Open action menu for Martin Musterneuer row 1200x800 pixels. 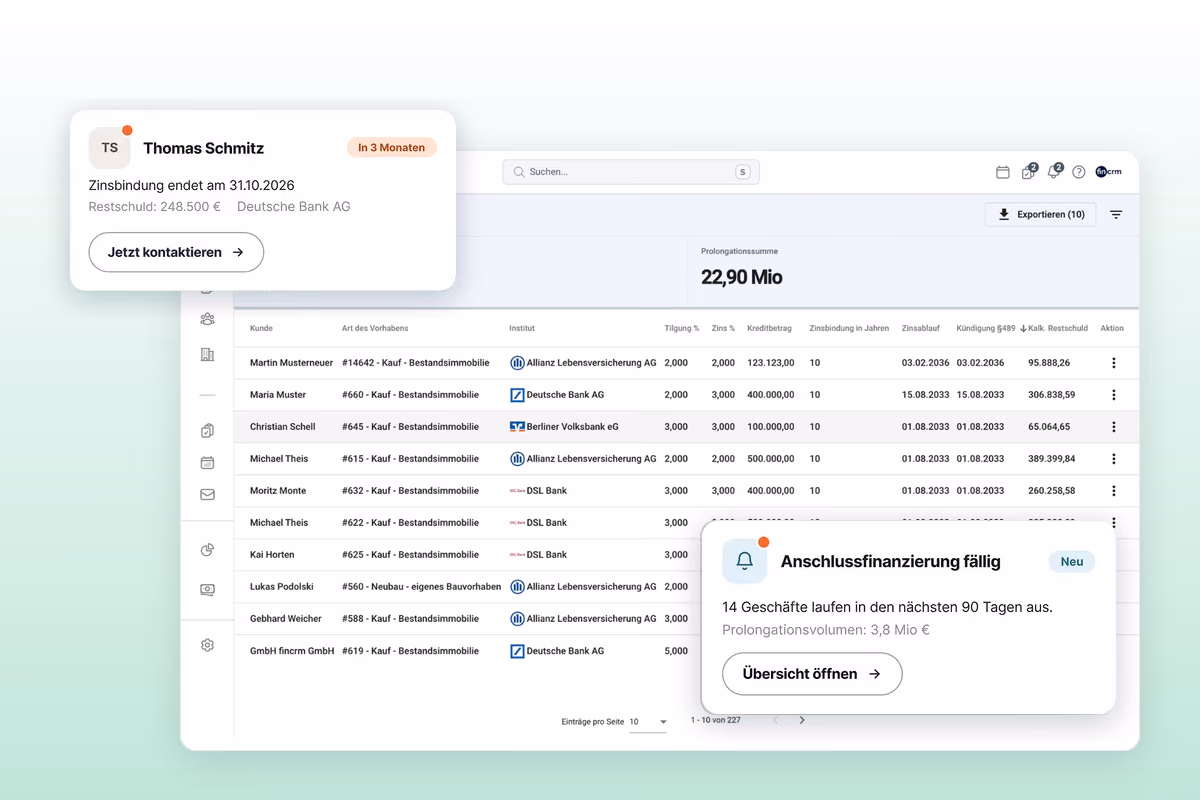(1114, 363)
